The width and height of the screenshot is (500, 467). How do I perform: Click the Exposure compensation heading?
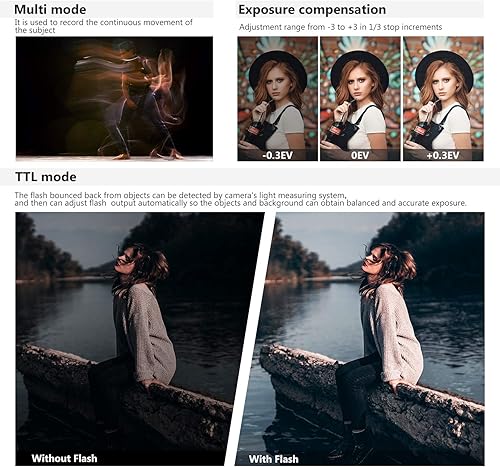pos(312,9)
